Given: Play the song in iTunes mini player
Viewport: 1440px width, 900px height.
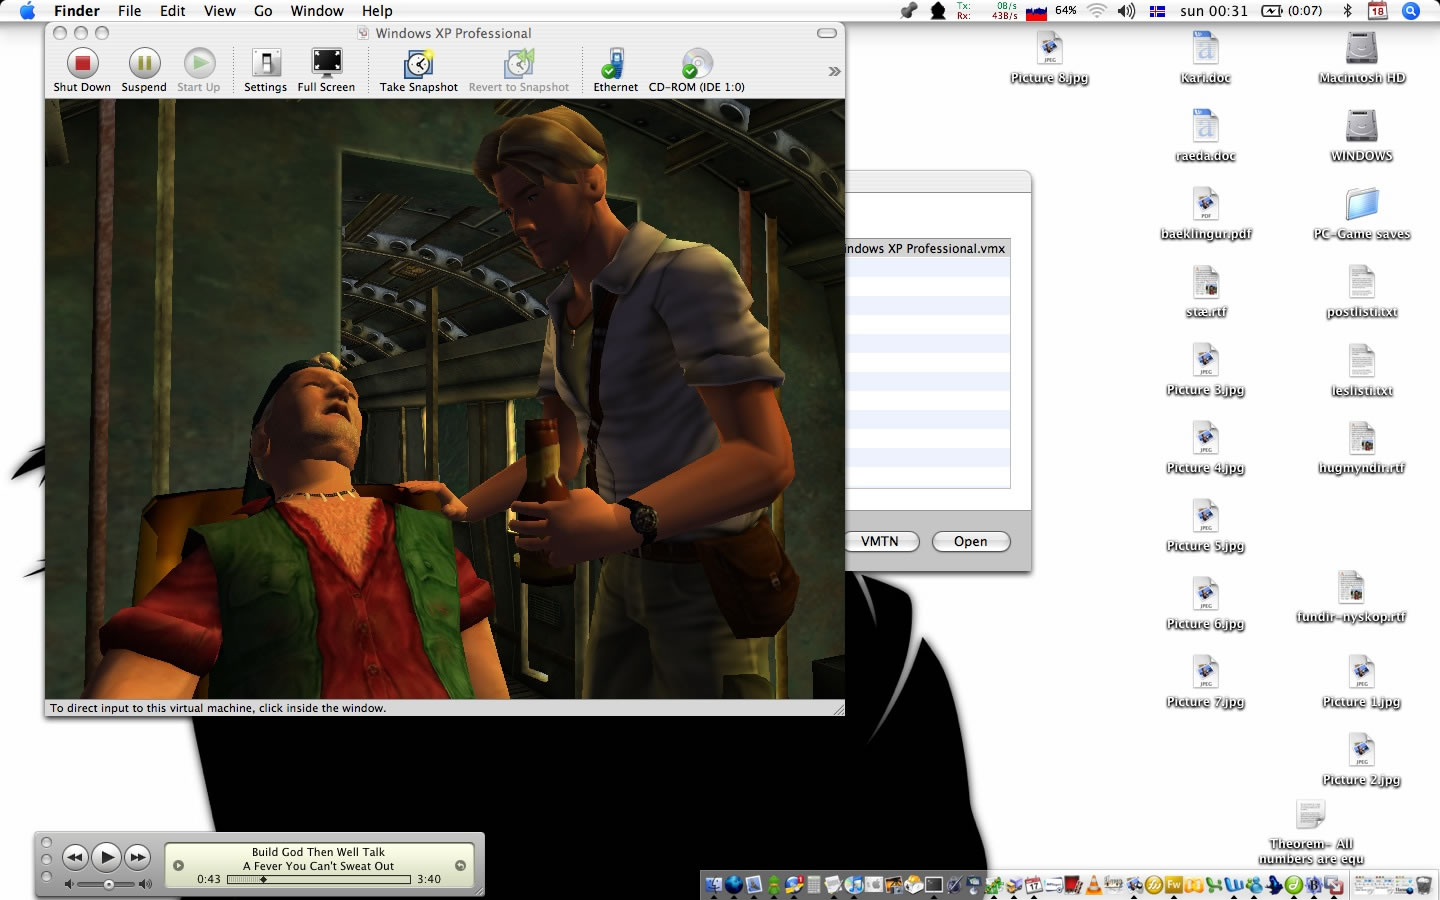Looking at the screenshot, I should pos(106,857).
